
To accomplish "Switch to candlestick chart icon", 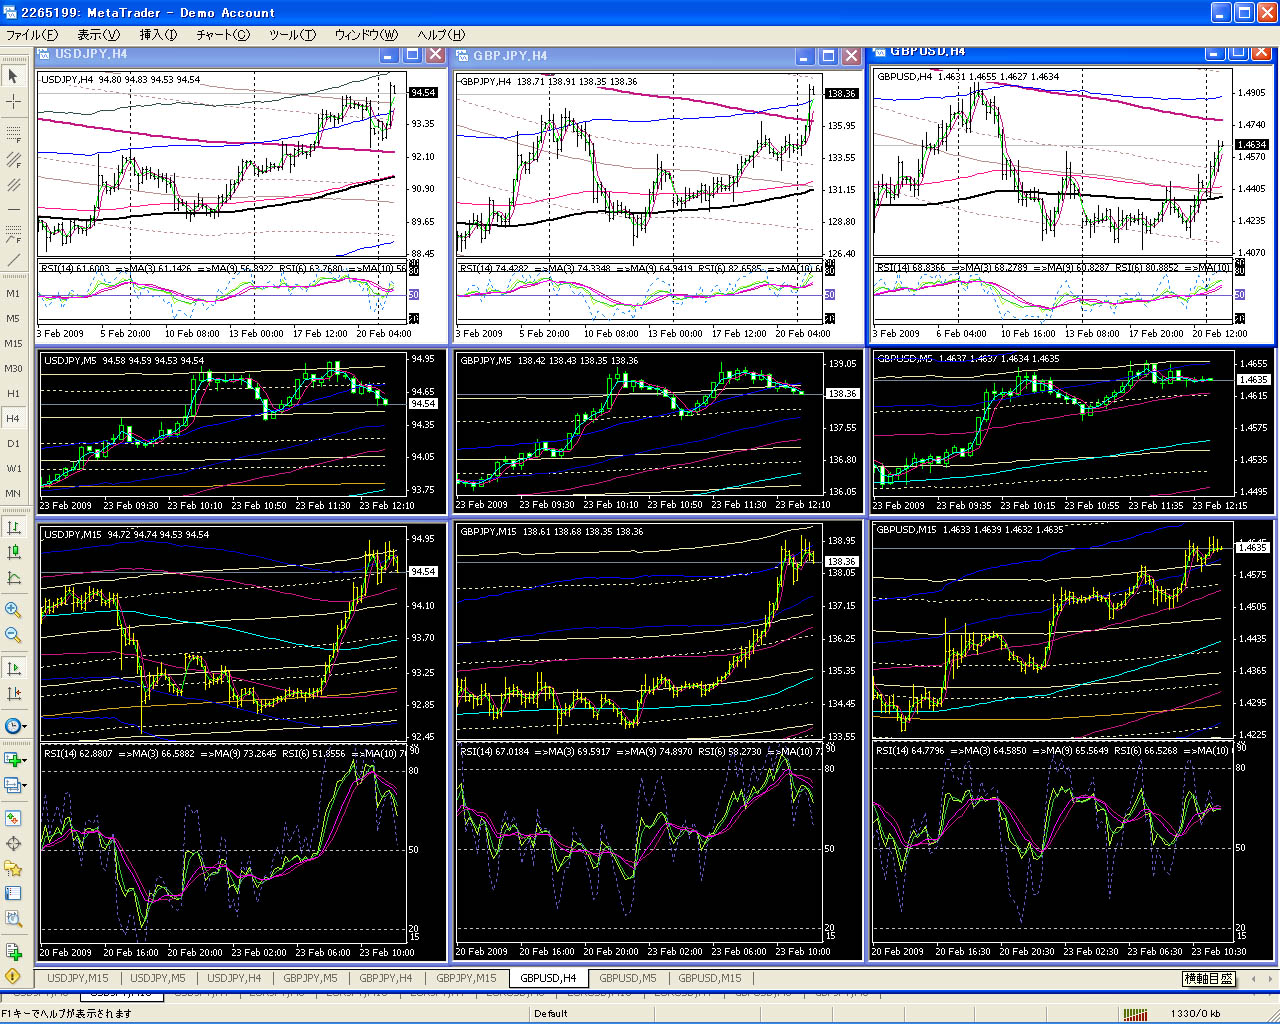I will coord(13,553).
